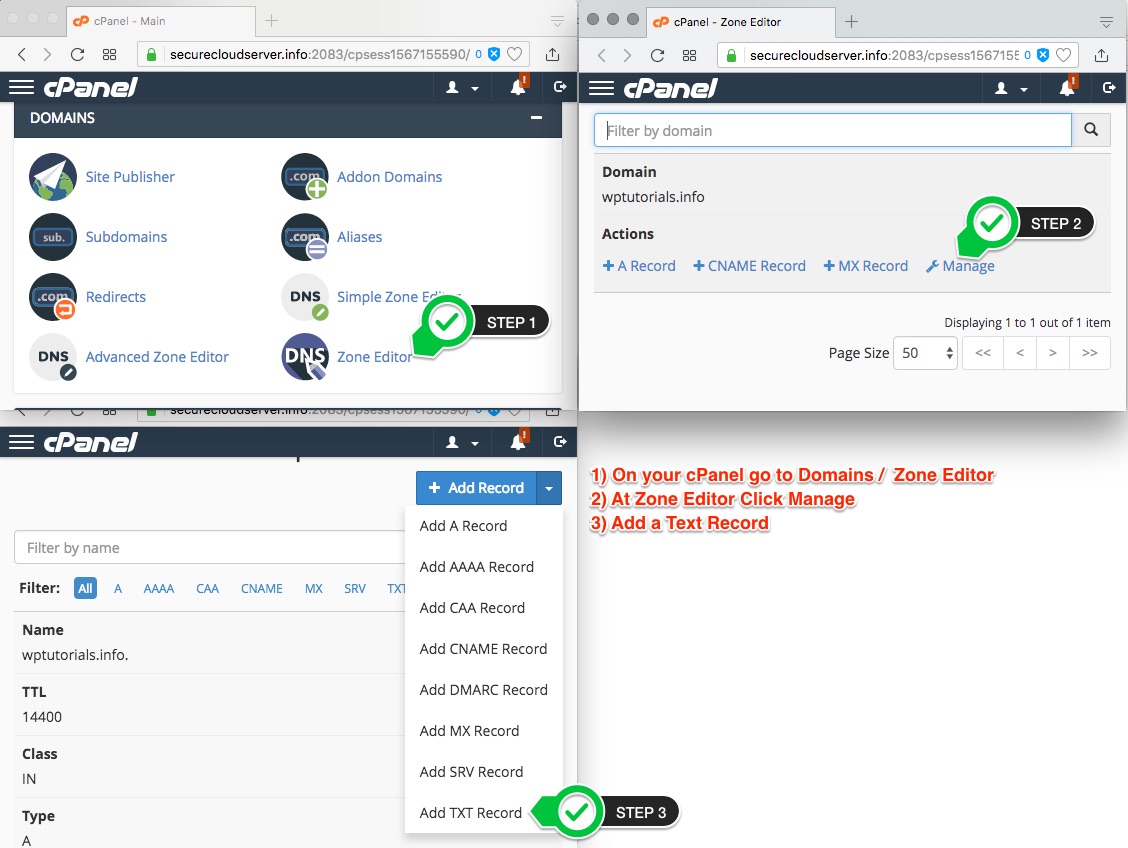Open tab list menu in Main browser
The width and height of the screenshot is (1128, 848).
558,22
